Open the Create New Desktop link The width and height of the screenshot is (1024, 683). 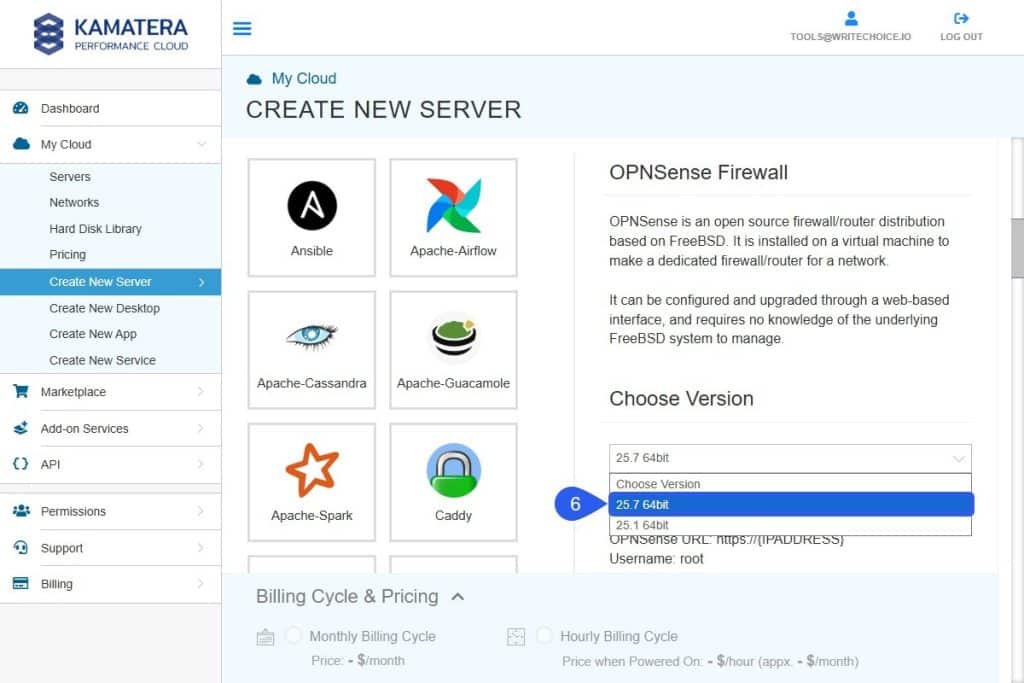point(104,308)
